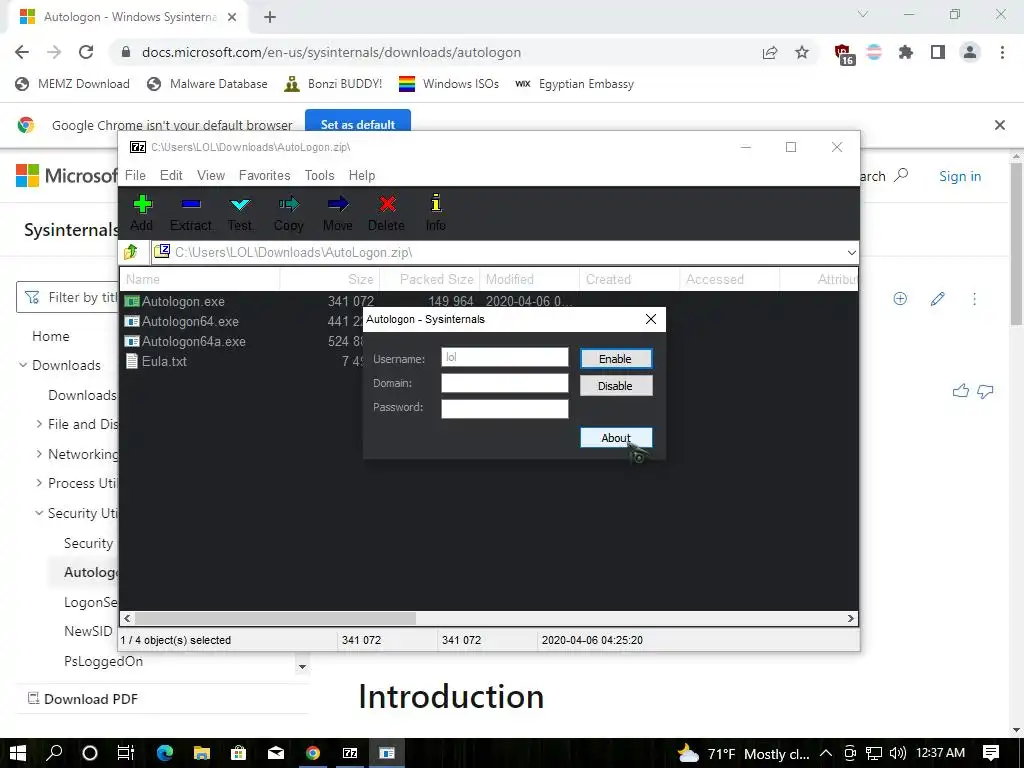1024x768 pixels.
Task: Expand the 7-Zip address path dropdown
Action: (x=852, y=252)
